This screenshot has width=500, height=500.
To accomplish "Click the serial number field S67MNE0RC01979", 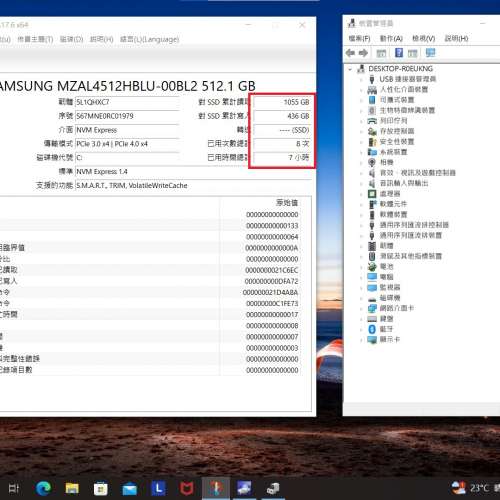I will click(x=127, y=116).
